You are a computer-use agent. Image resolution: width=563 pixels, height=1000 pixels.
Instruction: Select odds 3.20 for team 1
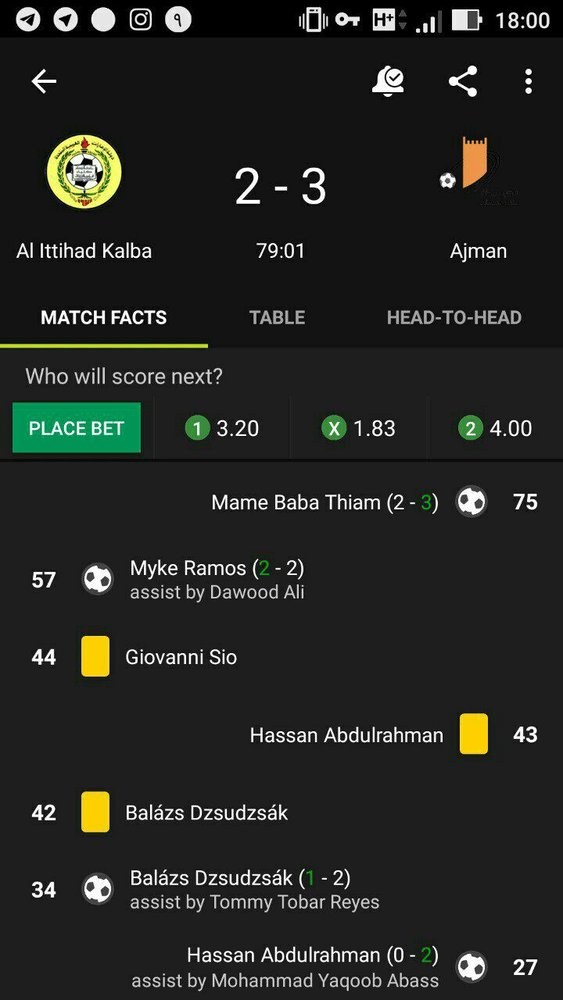click(222, 429)
